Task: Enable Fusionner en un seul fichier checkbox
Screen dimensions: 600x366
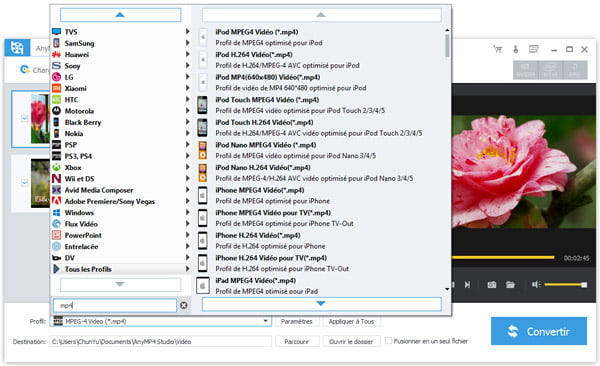Action: (x=388, y=340)
